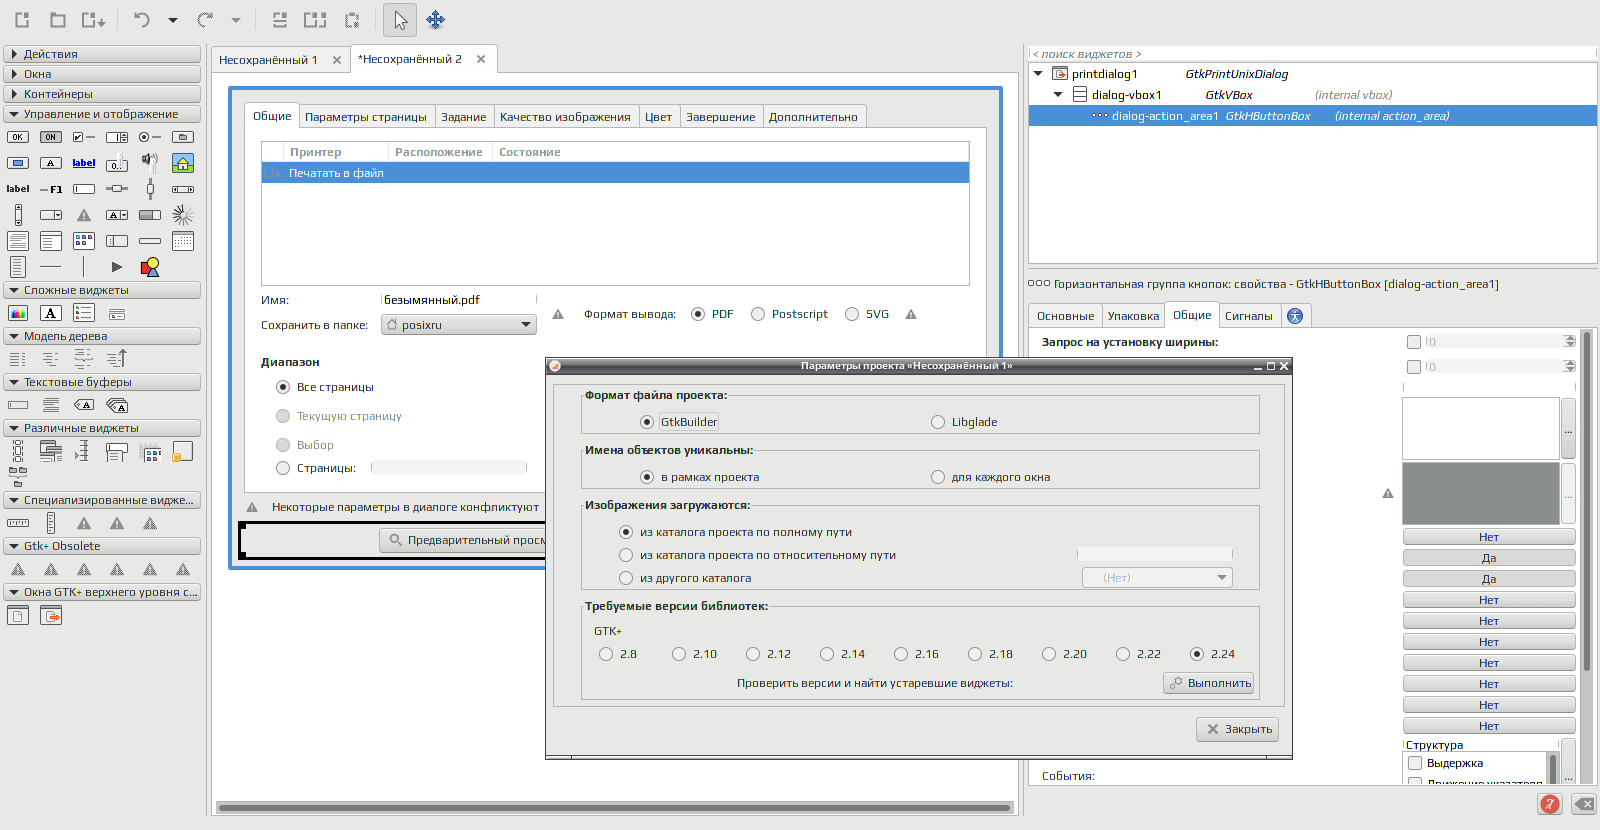Collapse the dialog-vbox1 tree node
Screen dimensions: 1600x830
1058,95
